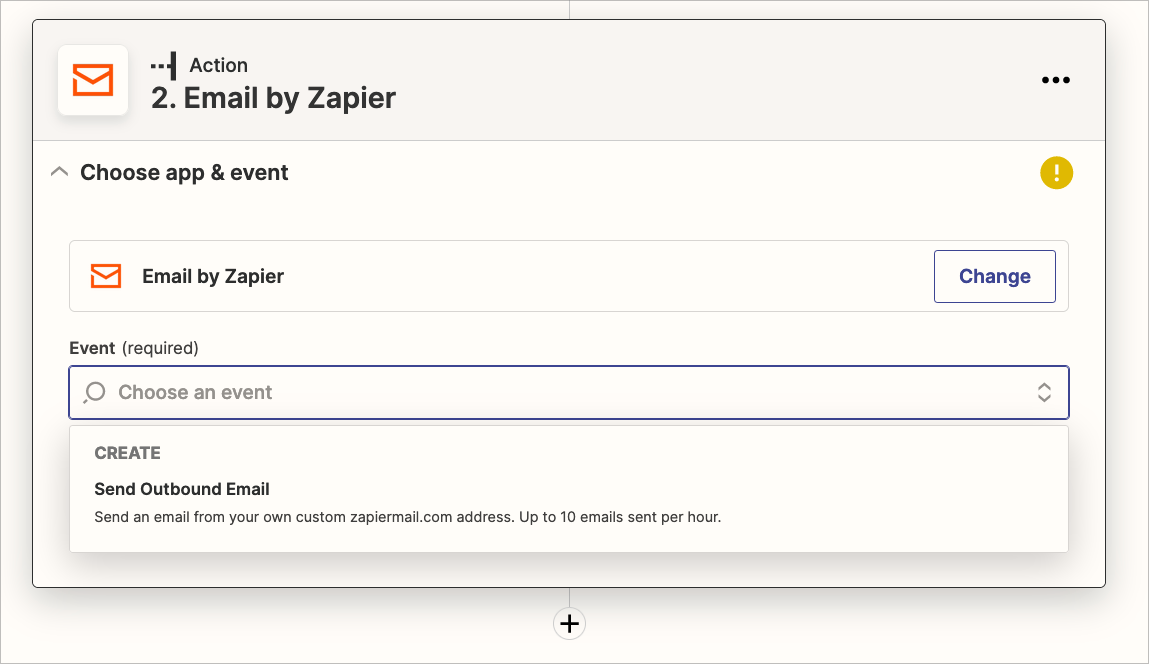Click inside the event search input field

click(400, 392)
